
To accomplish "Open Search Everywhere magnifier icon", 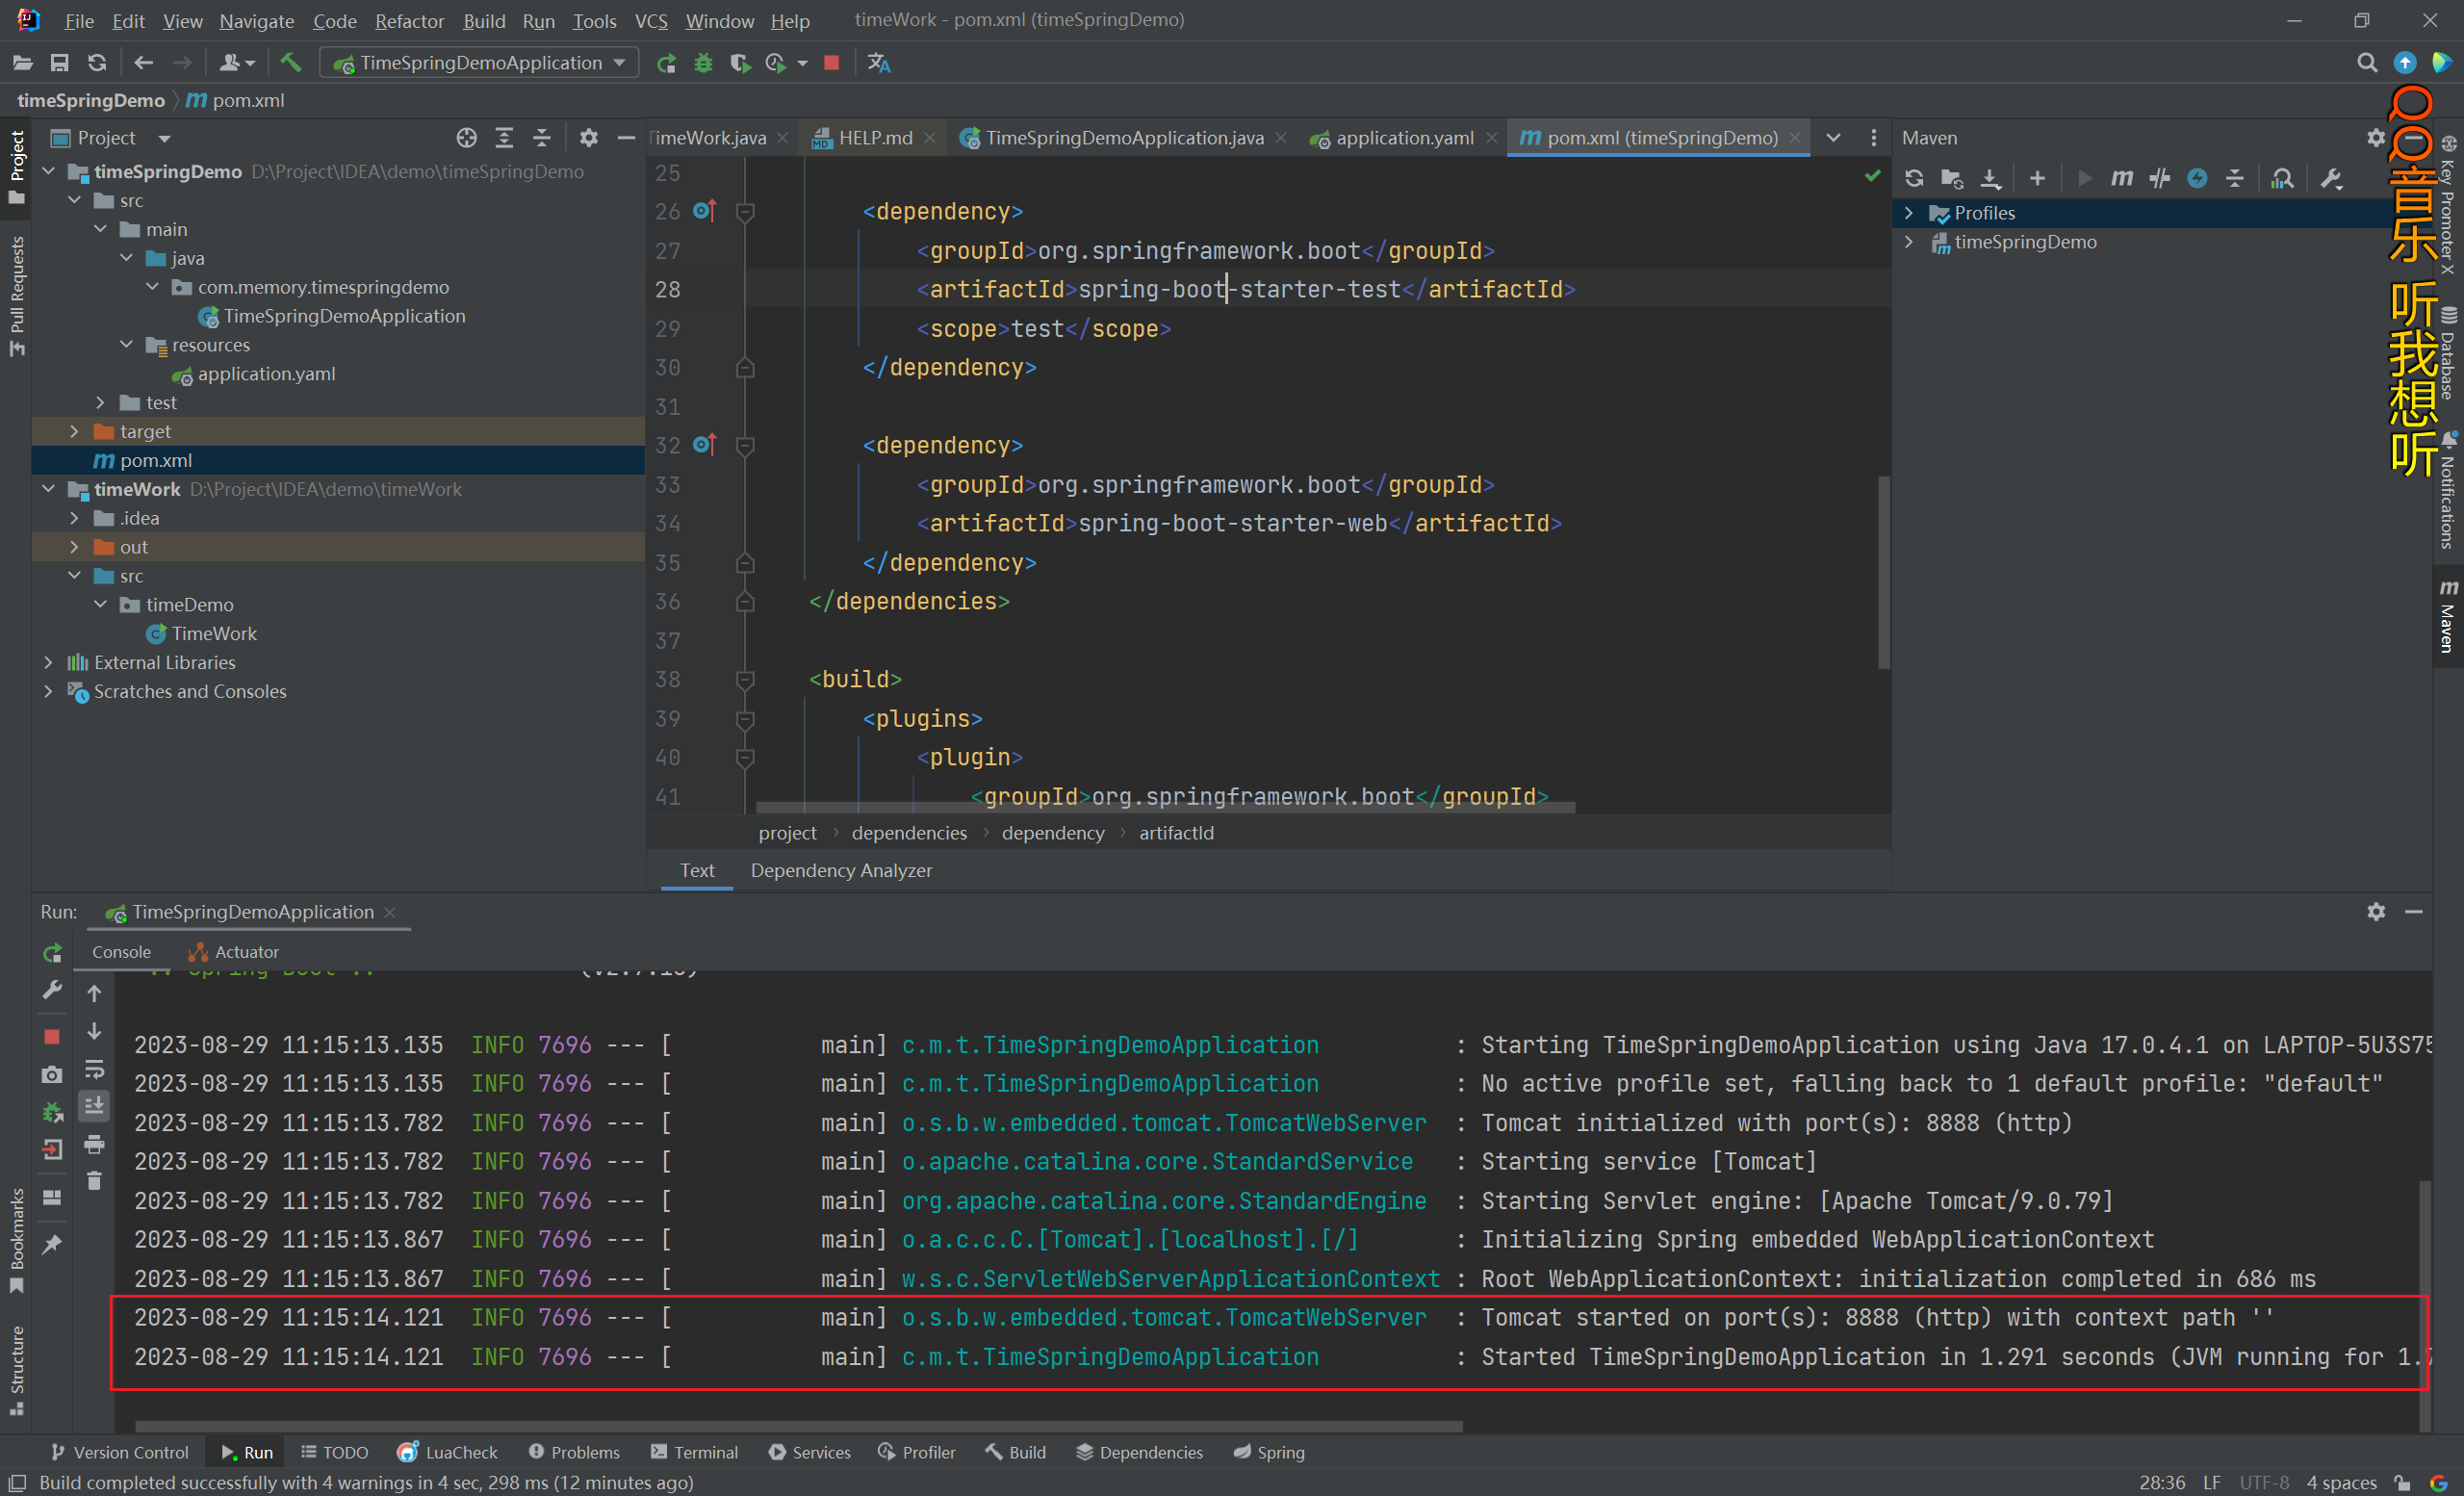I will tap(2366, 63).
